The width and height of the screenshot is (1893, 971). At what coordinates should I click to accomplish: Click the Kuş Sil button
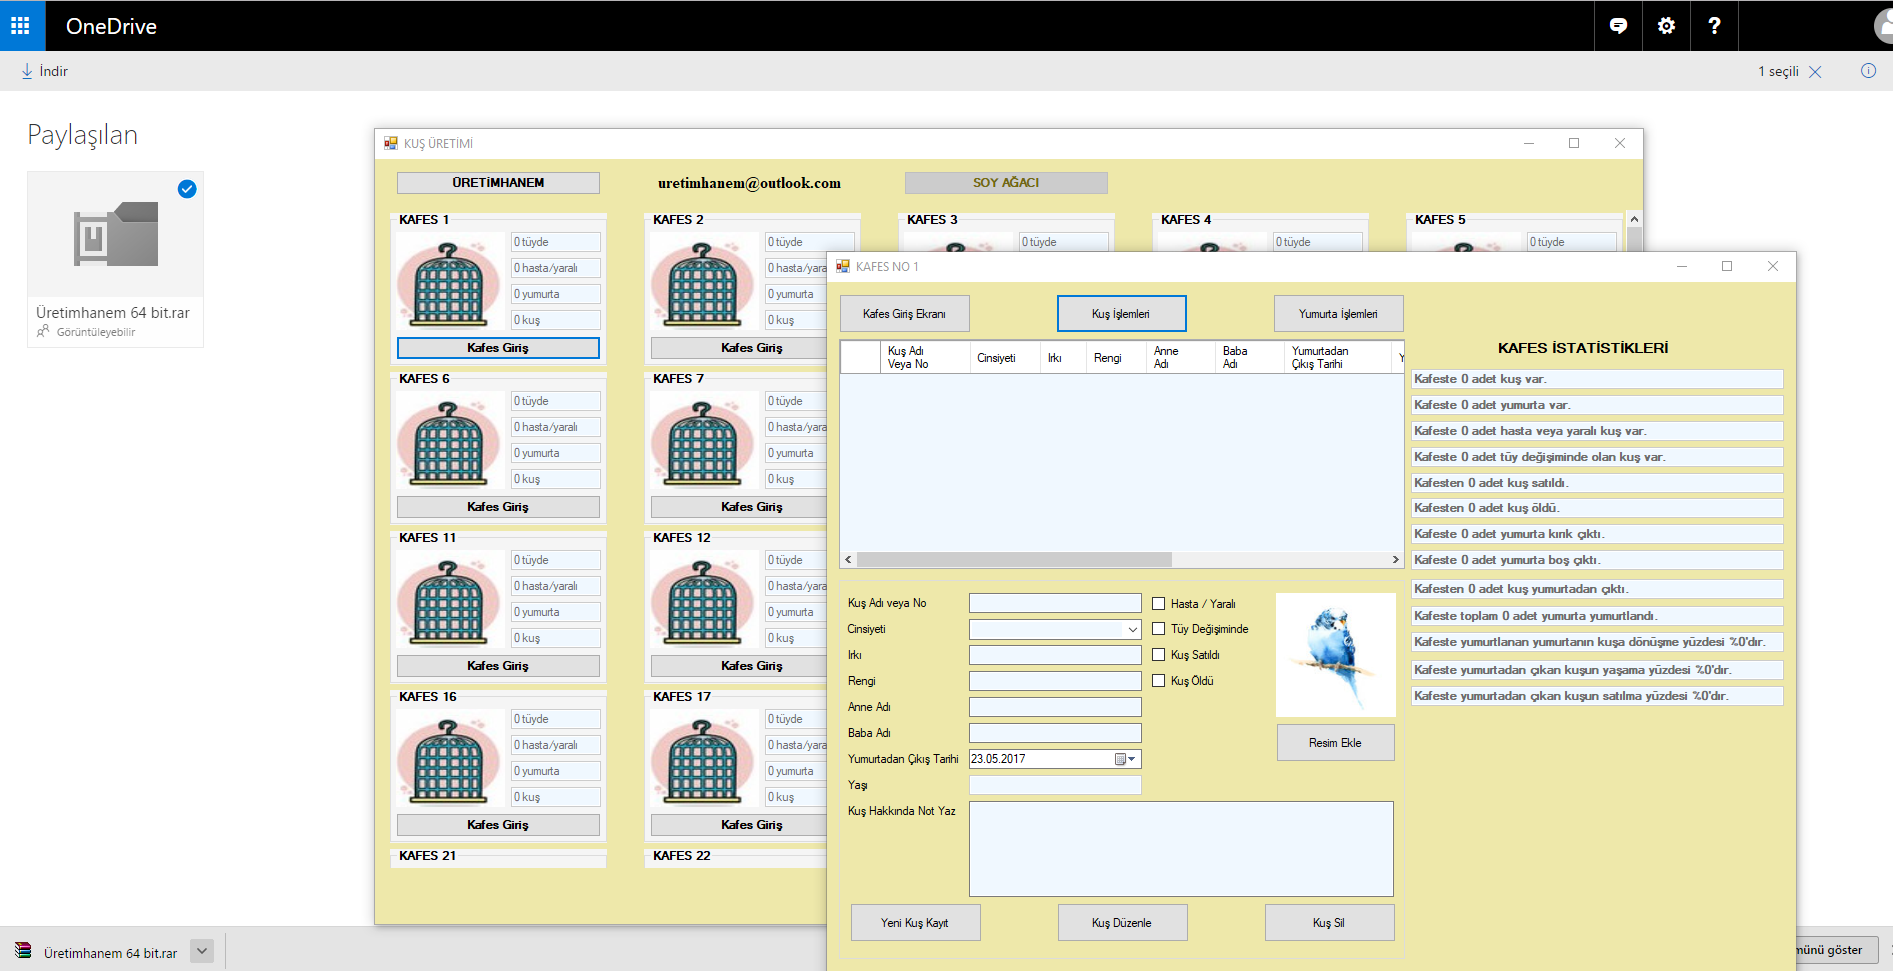coord(1329,923)
